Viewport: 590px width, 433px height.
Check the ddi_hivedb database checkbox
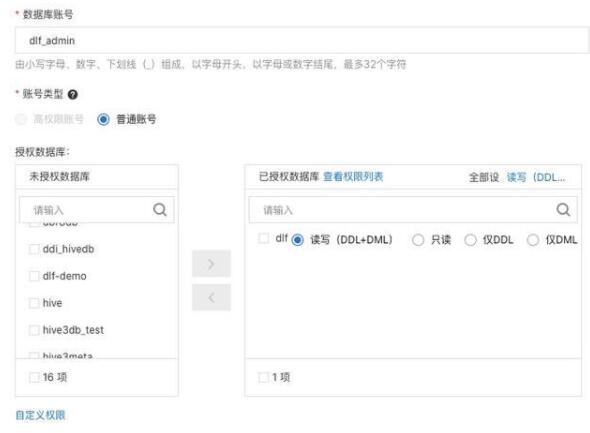[x=34, y=249]
